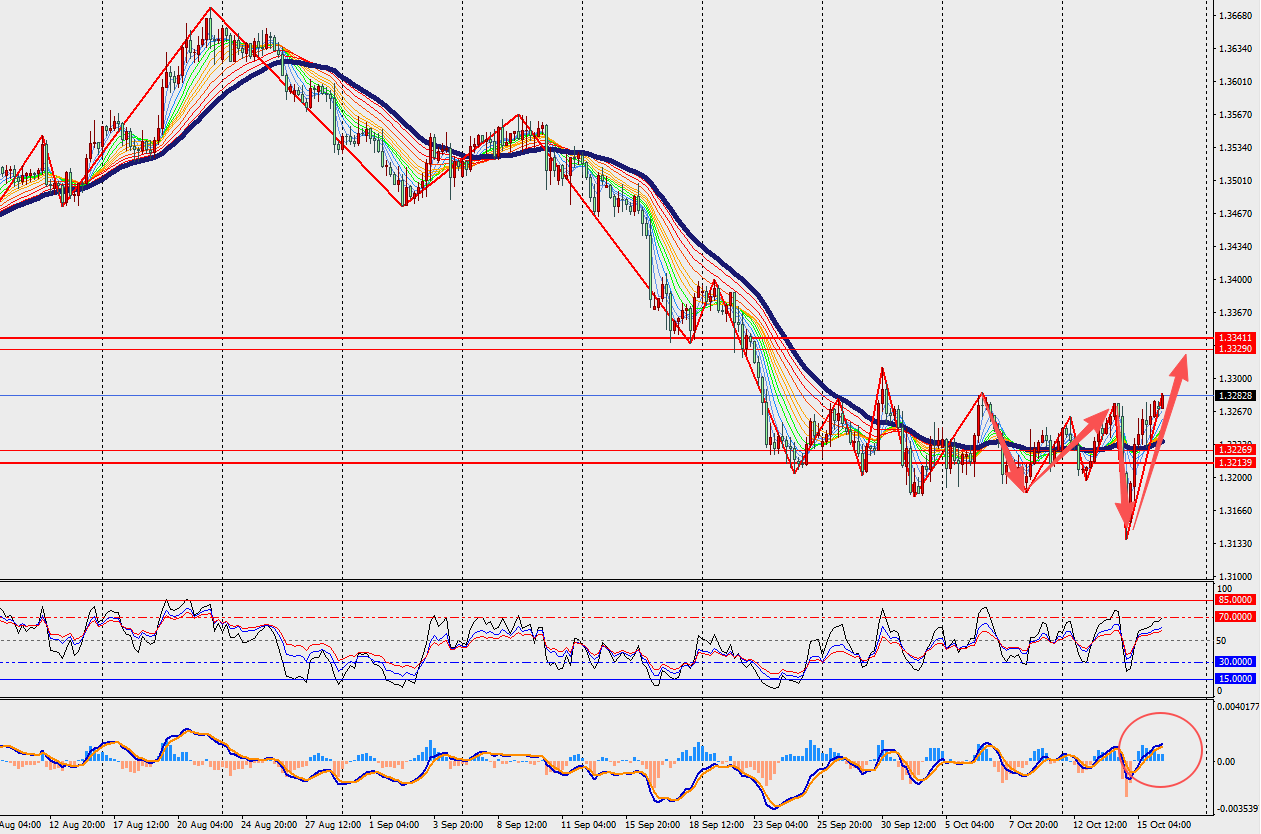Click the 1.35670 price scale value
1261x834 pixels.
(1236, 115)
